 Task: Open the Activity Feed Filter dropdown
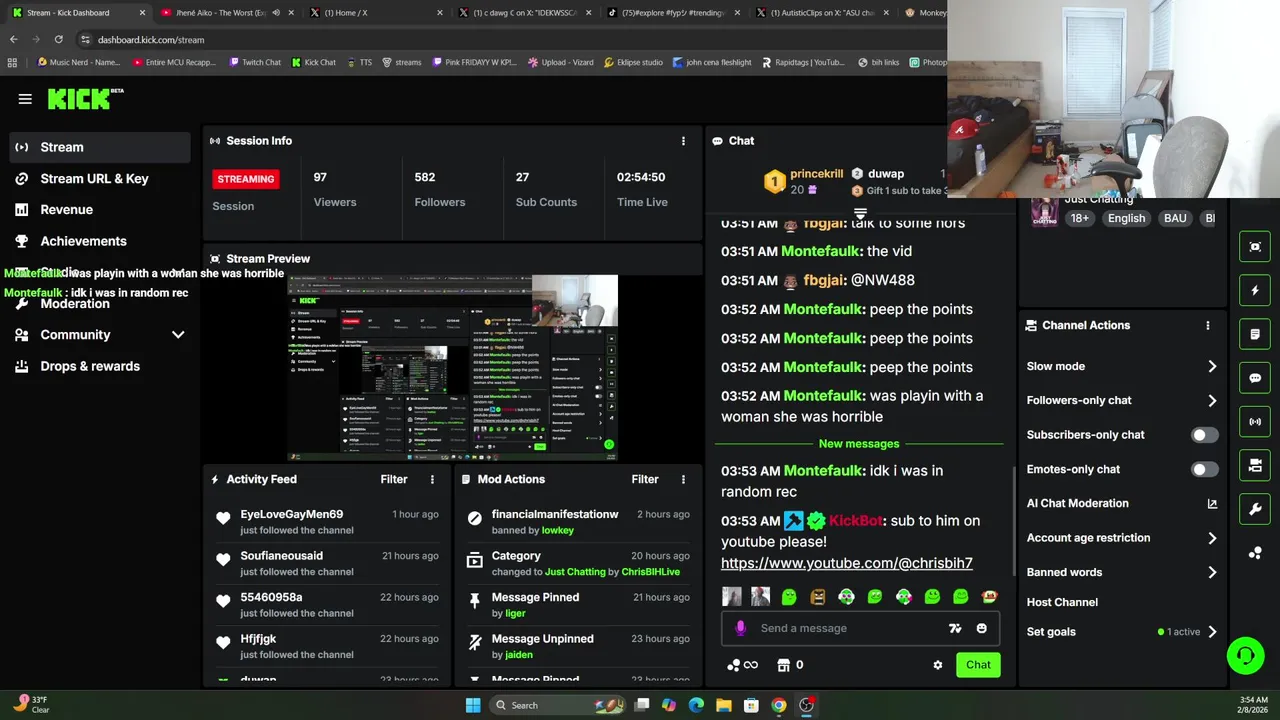point(393,479)
